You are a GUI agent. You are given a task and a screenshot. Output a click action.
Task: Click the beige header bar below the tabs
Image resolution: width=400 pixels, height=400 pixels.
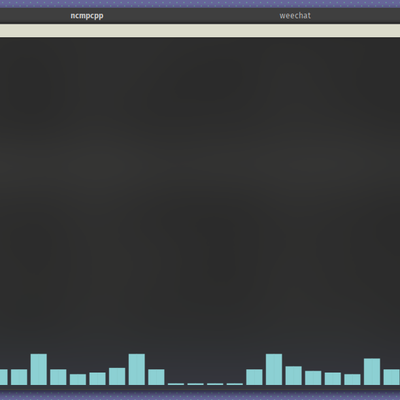click(x=200, y=30)
